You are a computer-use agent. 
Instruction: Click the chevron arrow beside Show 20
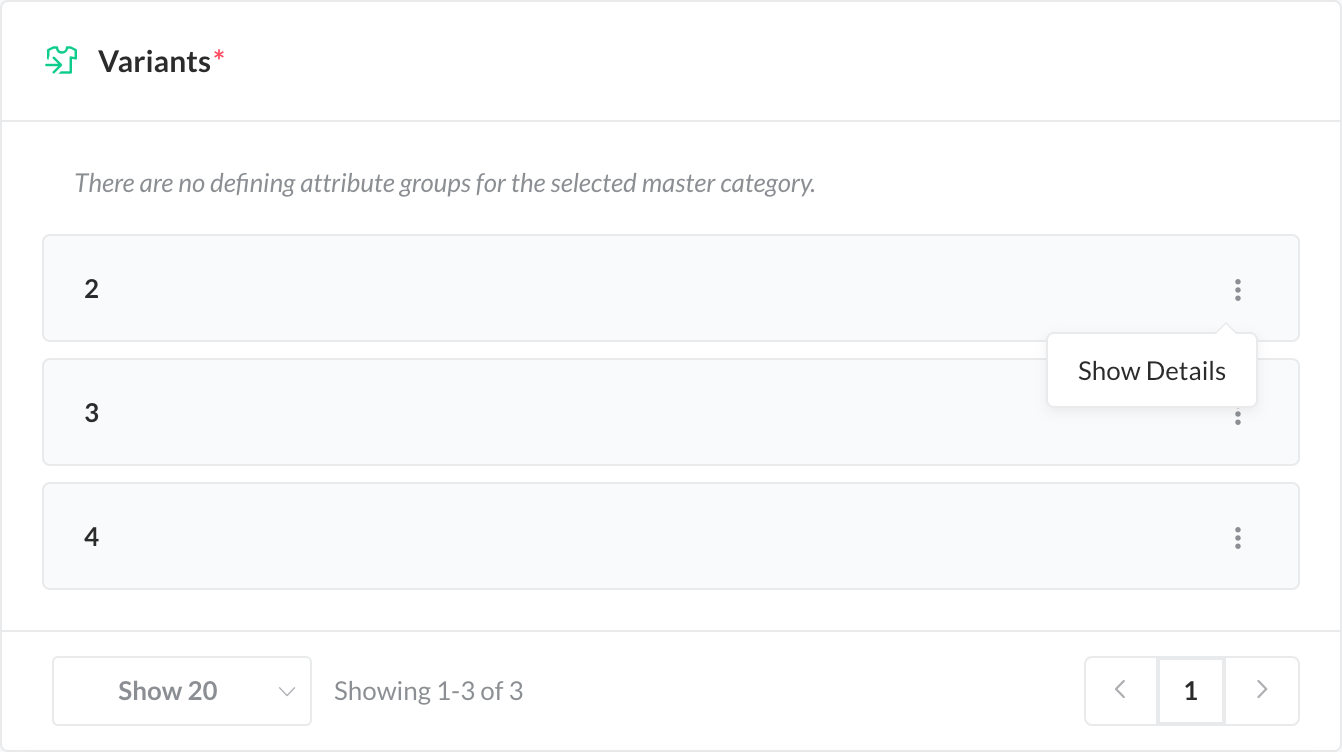click(x=287, y=691)
